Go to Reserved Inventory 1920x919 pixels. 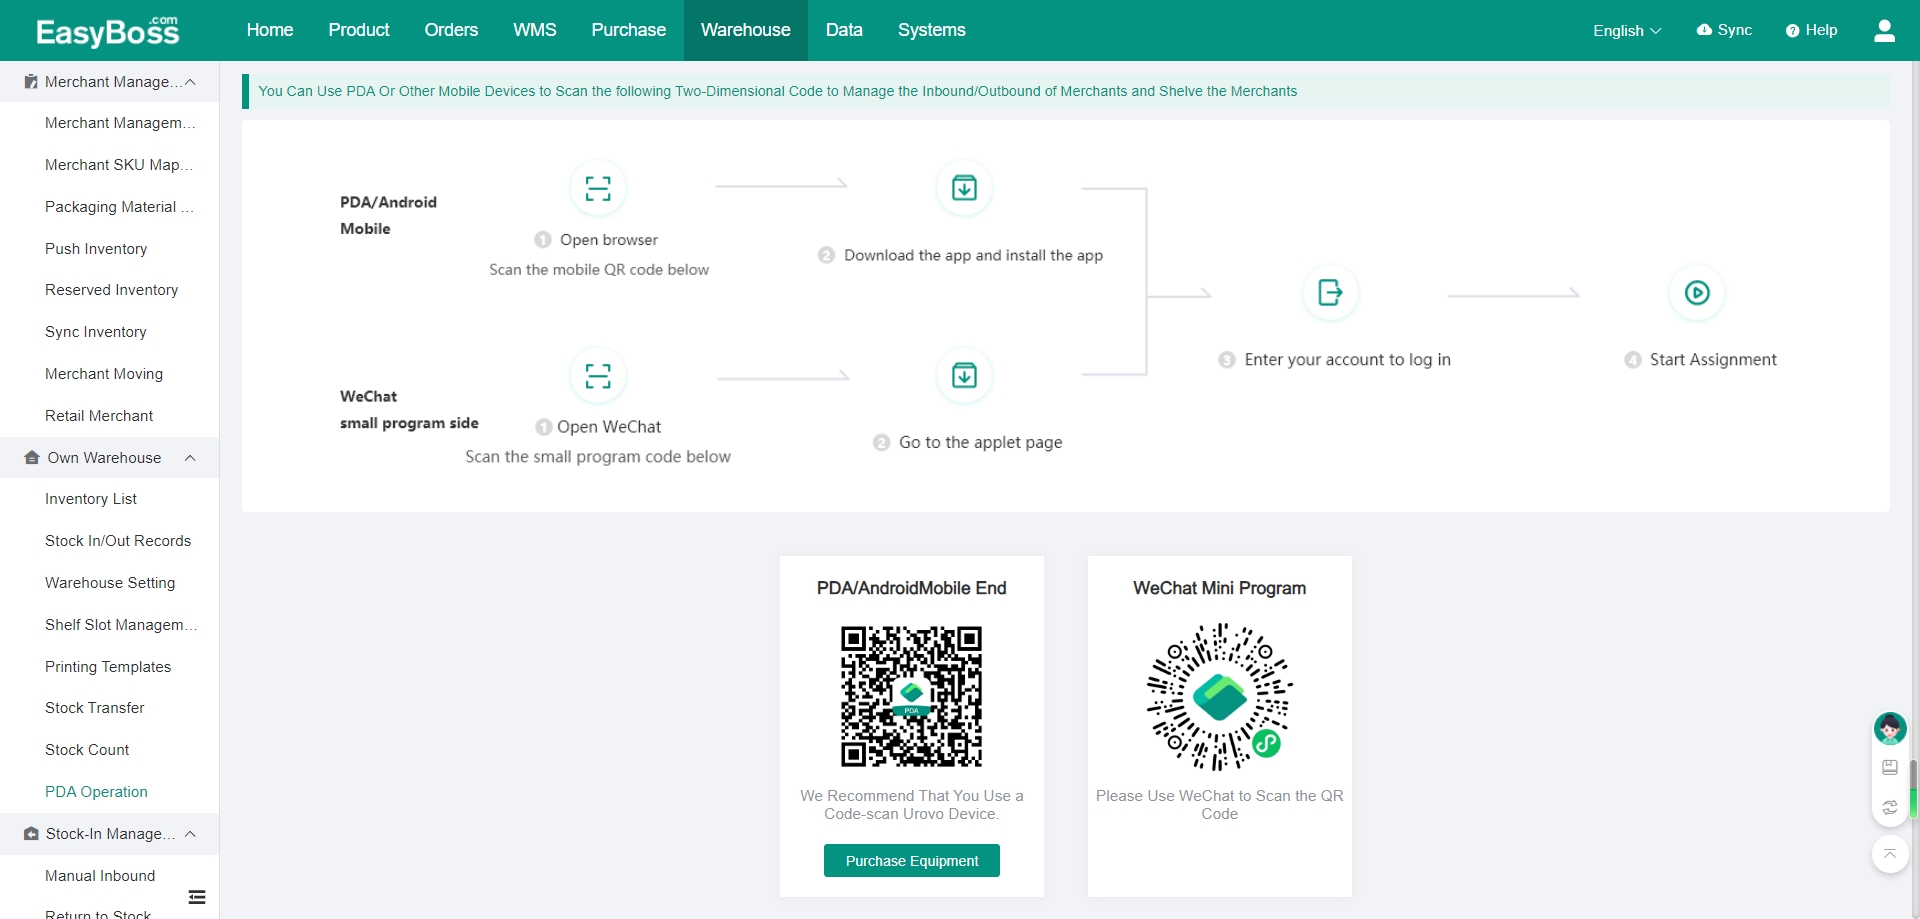point(110,290)
